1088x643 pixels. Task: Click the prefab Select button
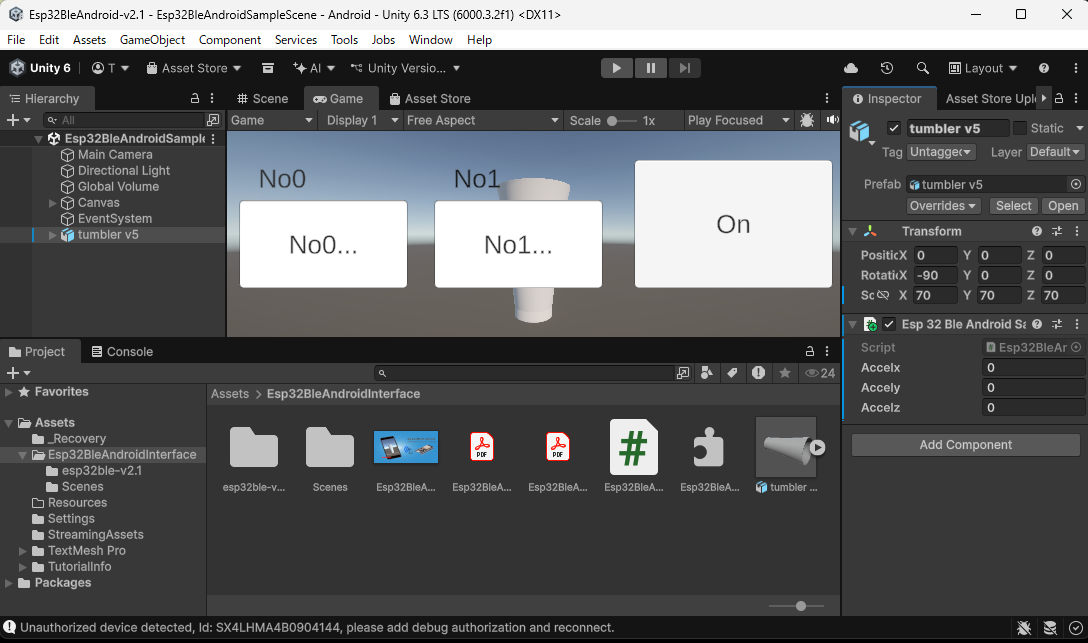pyautogui.click(x=1012, y=206)
